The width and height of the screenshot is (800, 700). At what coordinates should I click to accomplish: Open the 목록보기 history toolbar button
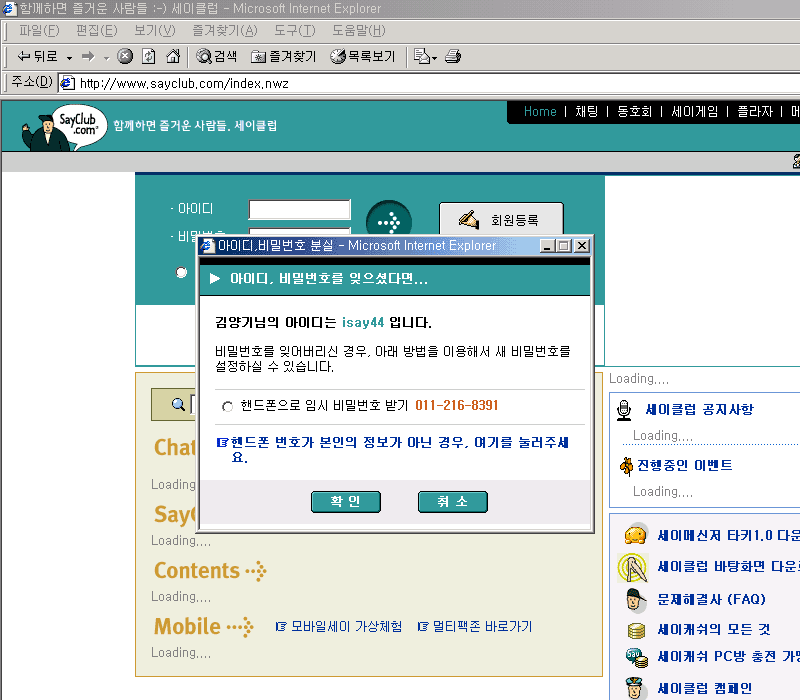[x=363, y=56]
